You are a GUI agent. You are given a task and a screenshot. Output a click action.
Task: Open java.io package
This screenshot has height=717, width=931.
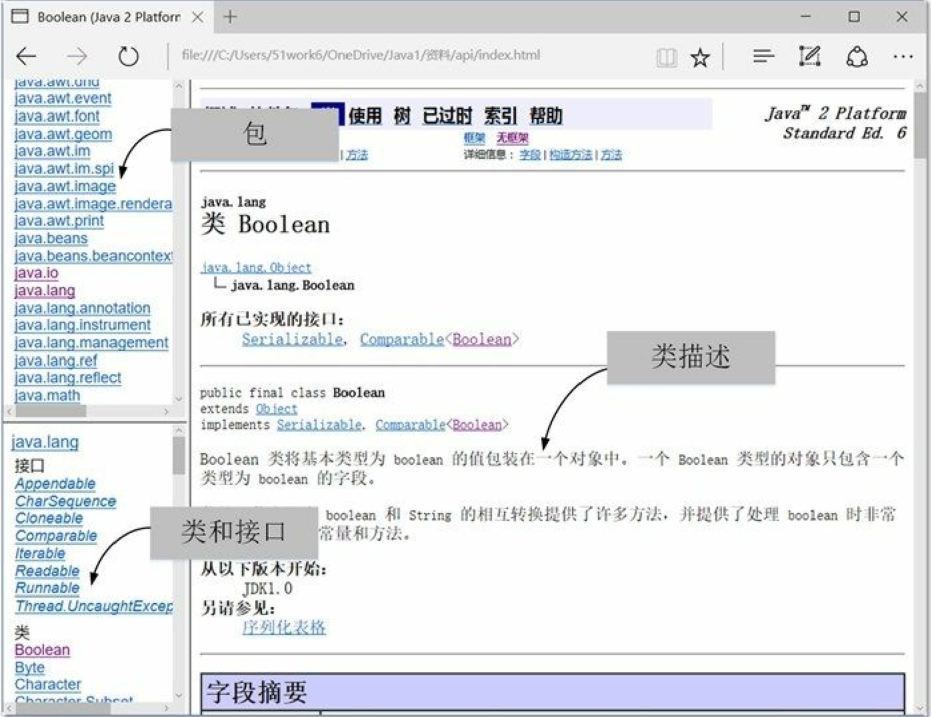36,273
